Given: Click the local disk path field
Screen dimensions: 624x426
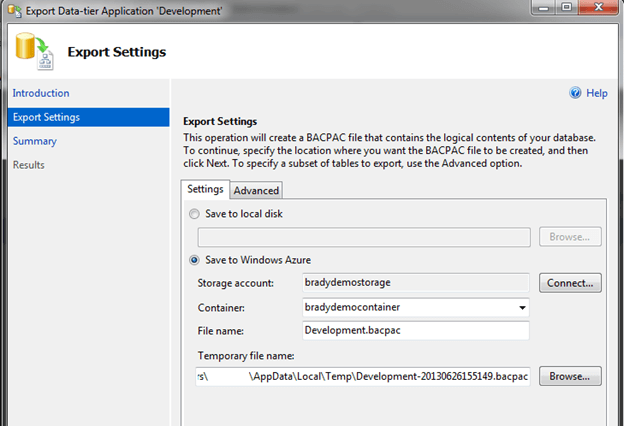Looking at the screenshot, I should click(364, 237).
